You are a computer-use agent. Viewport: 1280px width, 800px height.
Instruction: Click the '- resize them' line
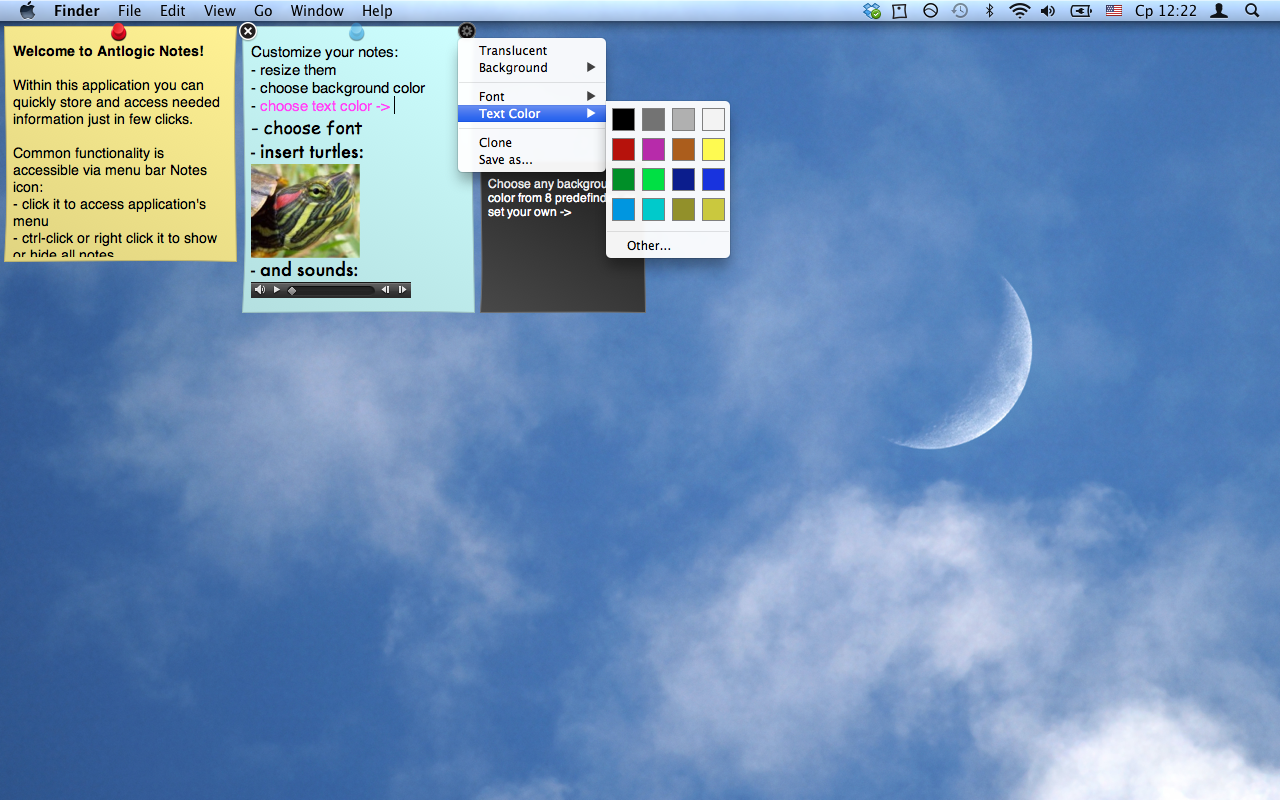[293, 70]
